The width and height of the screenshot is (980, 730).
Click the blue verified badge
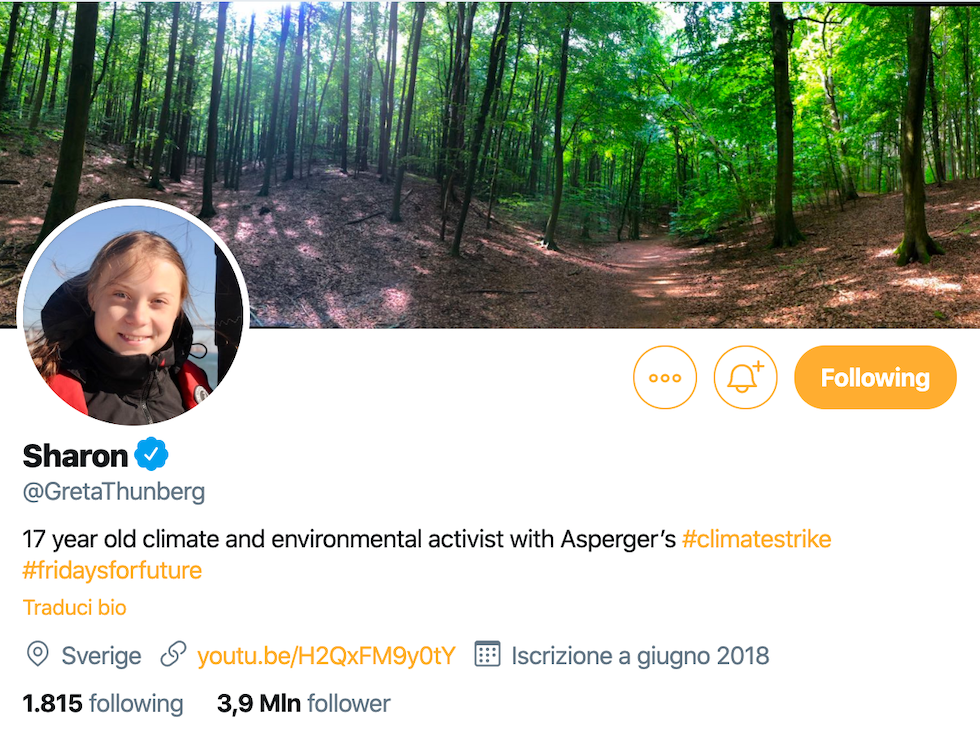coord(152,455)
